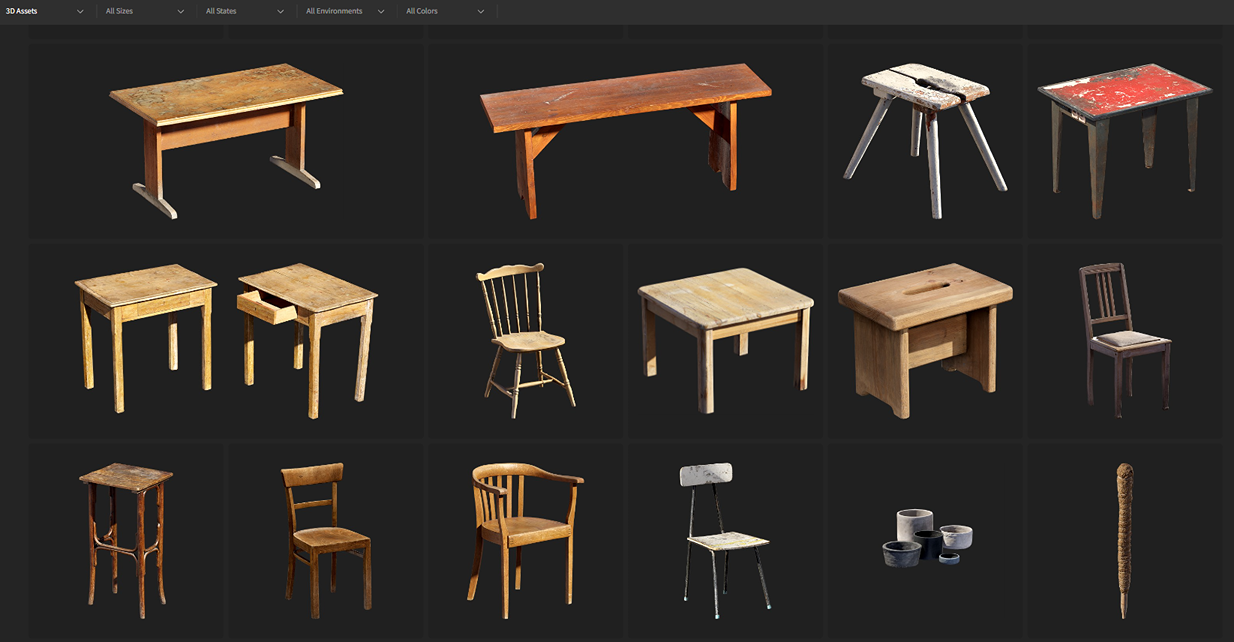Select the step stool with handle slot
The height and width of the screenshot is (642, 1234).
click(925, 338)
